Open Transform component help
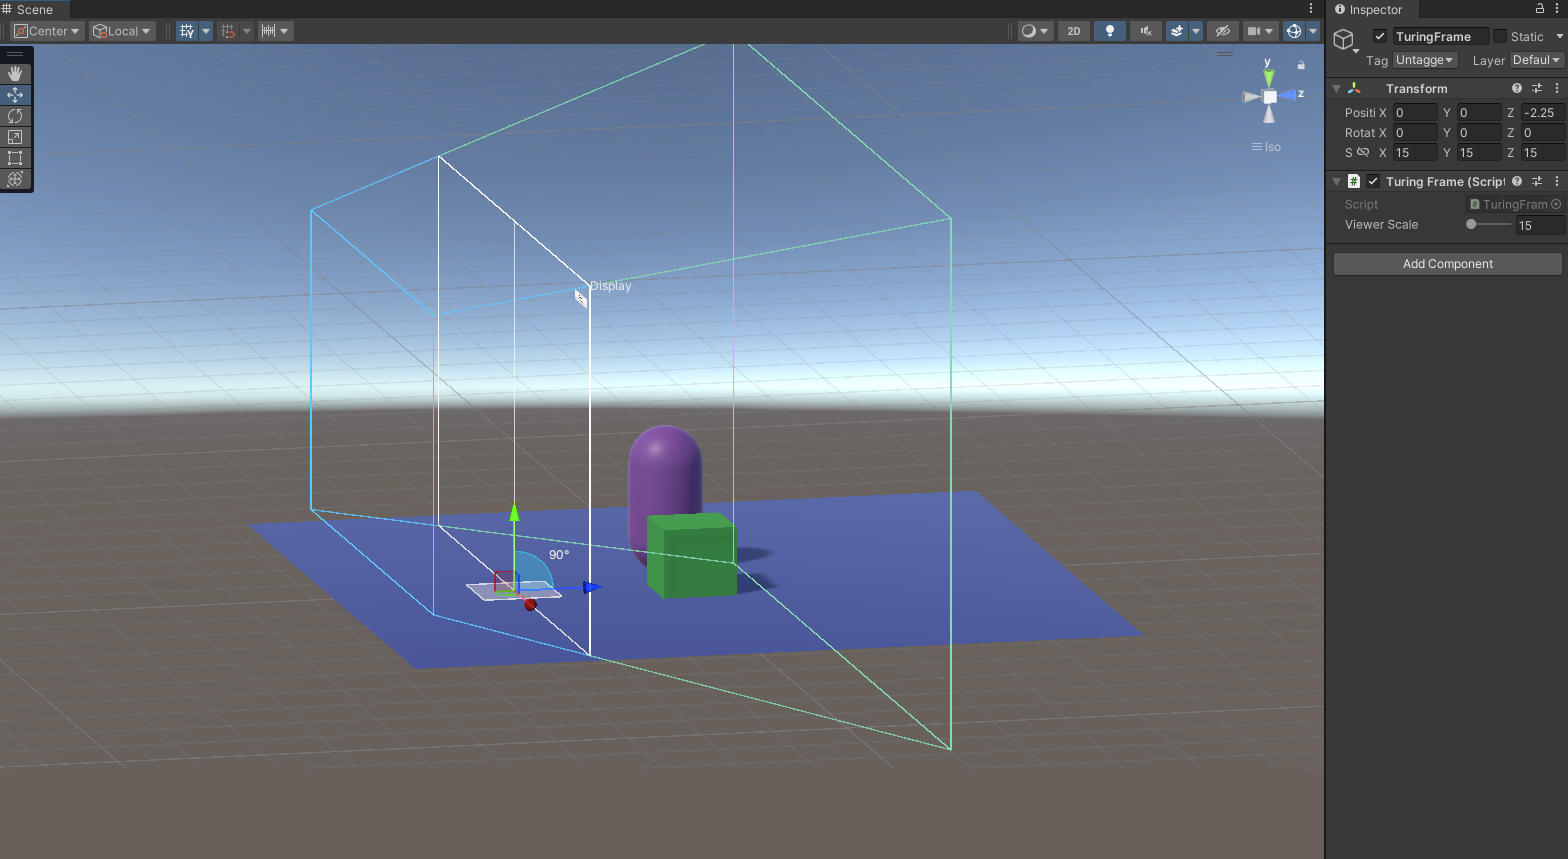Viewport: 1568px width, 859px height. [1517, 88]
